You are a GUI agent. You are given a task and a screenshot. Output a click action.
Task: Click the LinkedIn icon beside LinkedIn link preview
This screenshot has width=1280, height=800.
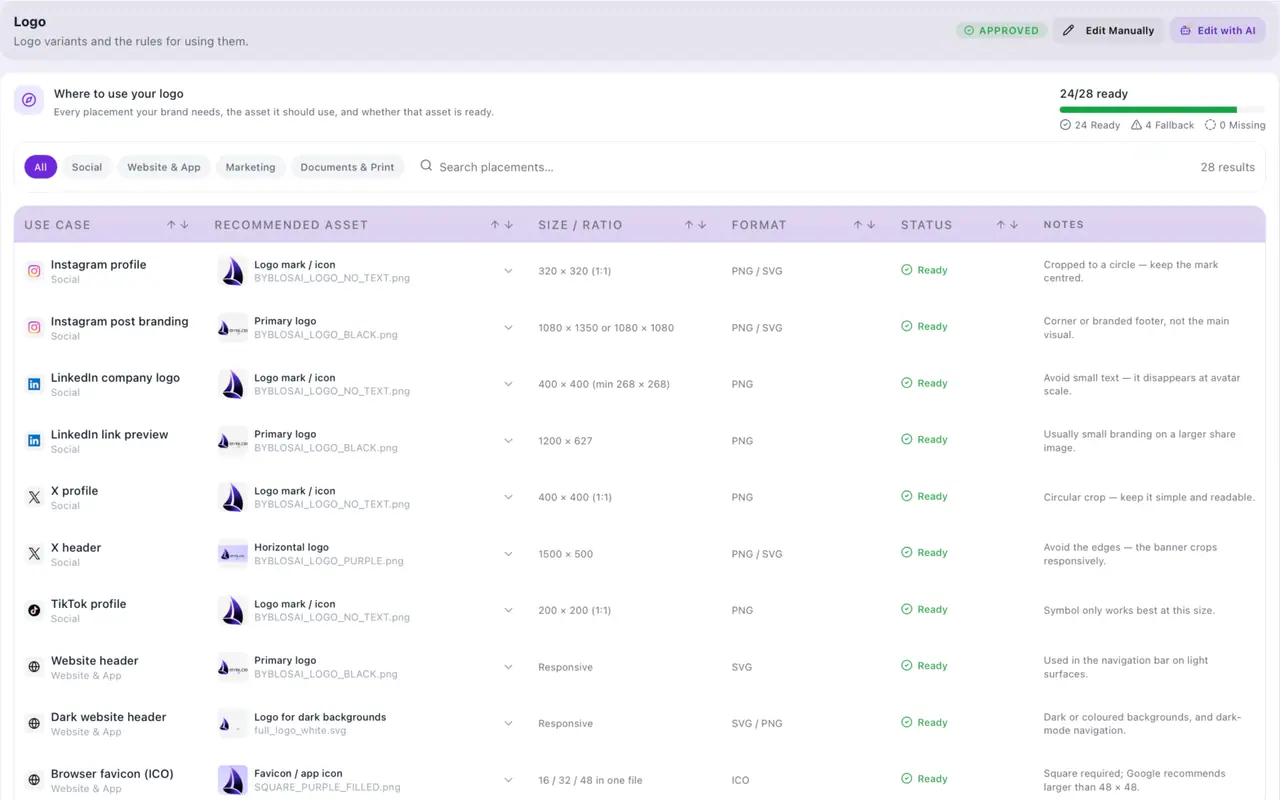point(34,441)
